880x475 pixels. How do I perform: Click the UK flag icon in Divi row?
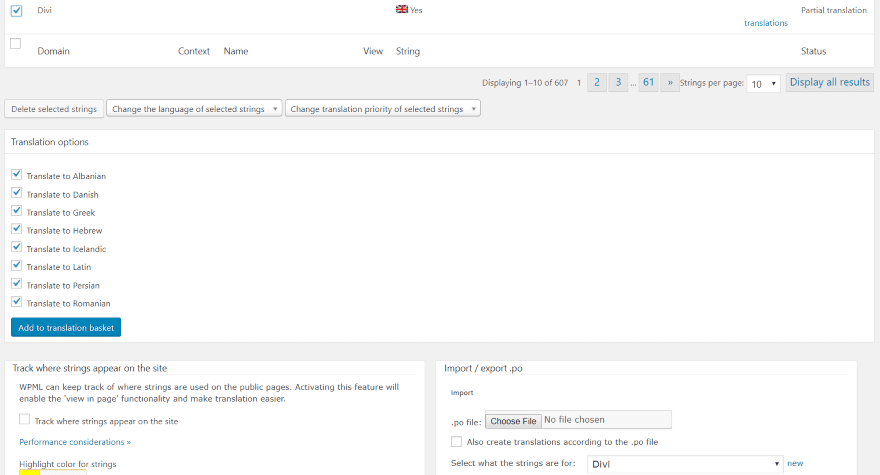click(x=401, y=9)
